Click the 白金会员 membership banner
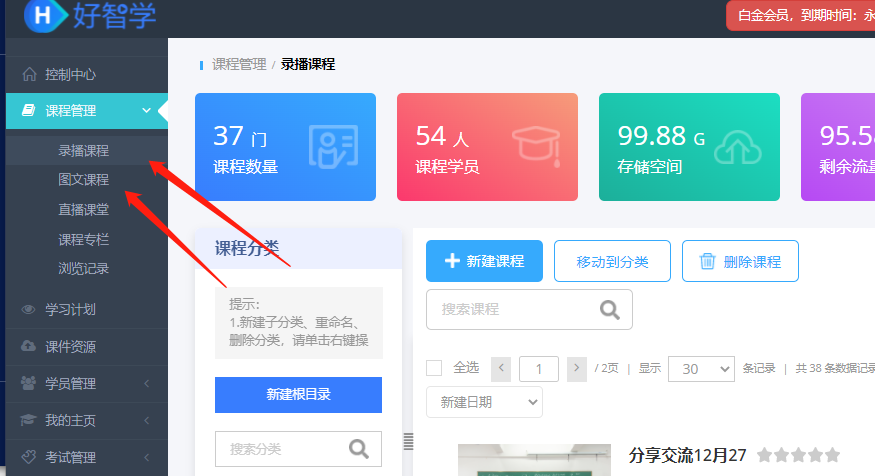 point(801,15)
